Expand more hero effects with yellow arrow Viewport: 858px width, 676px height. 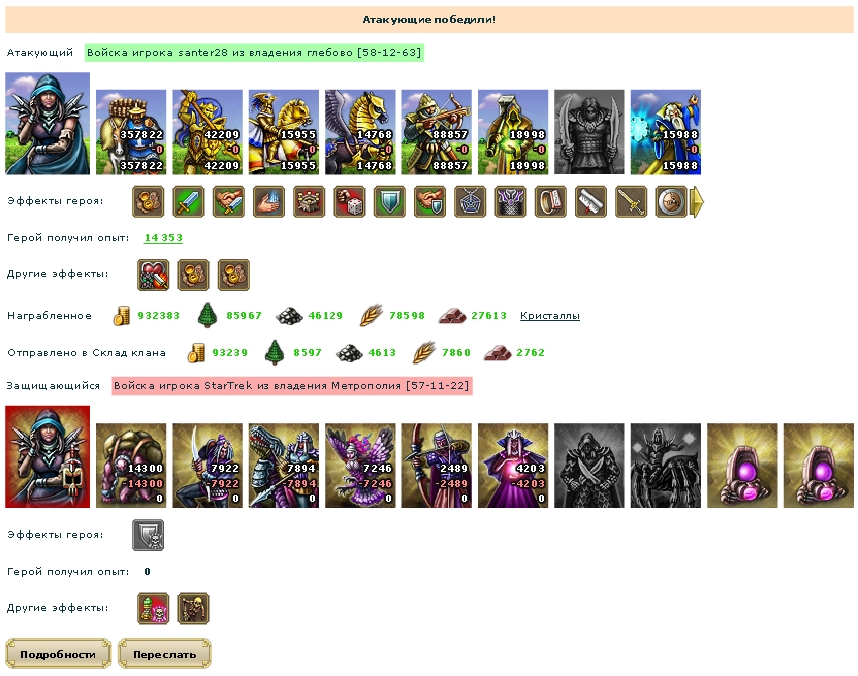[x=698, y=202]
